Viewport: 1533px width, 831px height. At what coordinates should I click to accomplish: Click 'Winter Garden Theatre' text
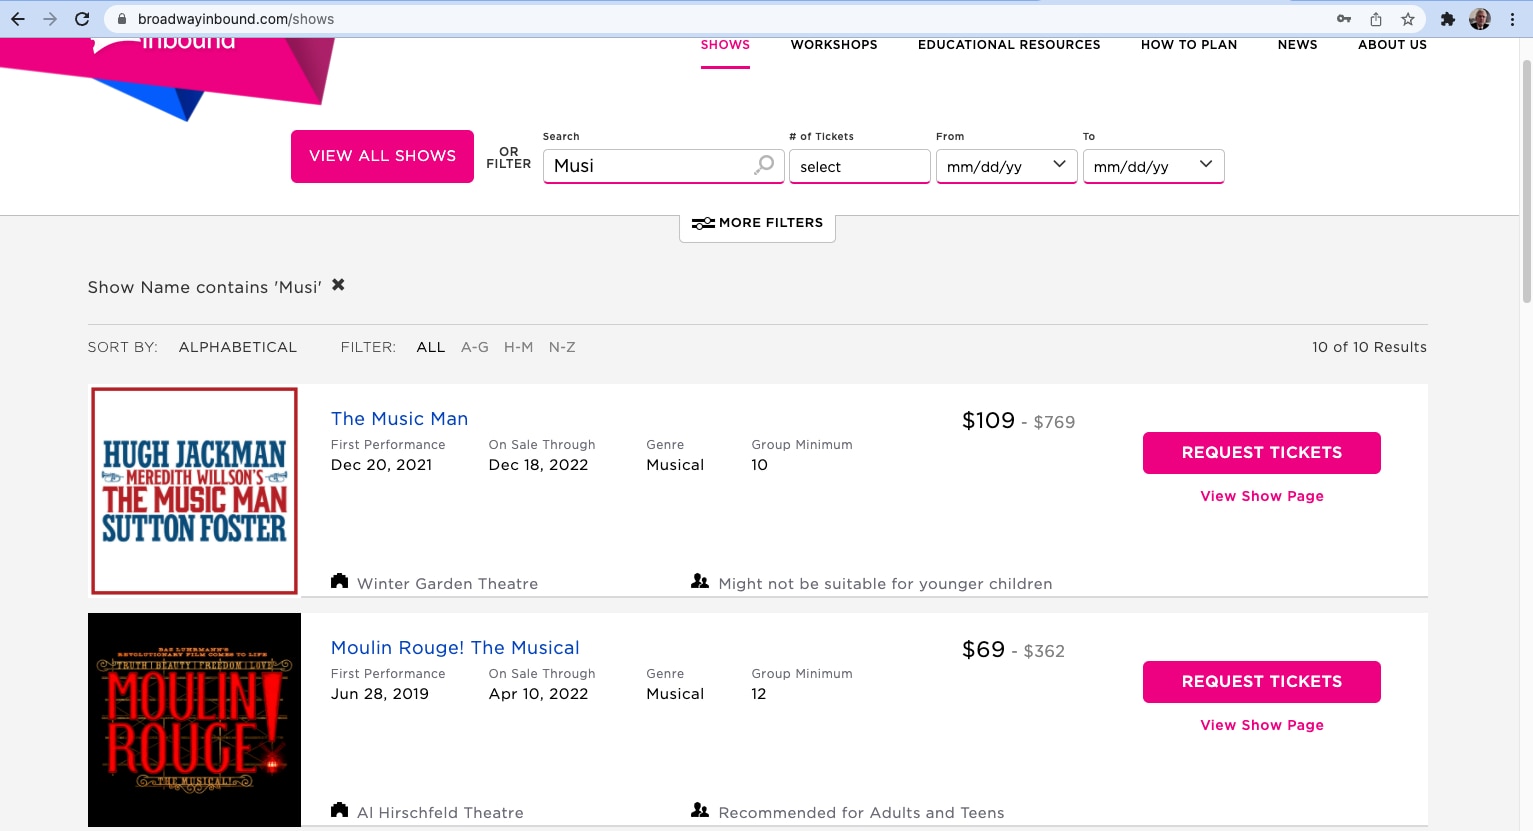pos(447,584)
